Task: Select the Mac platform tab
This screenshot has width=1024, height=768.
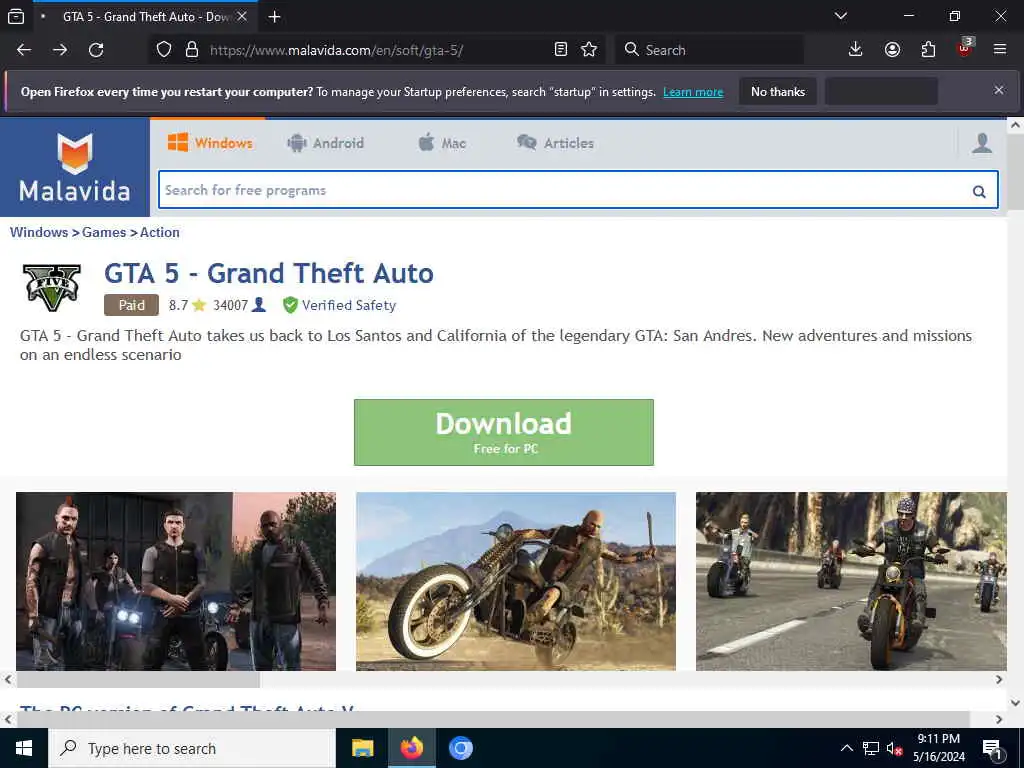Action: click(442, 143)
